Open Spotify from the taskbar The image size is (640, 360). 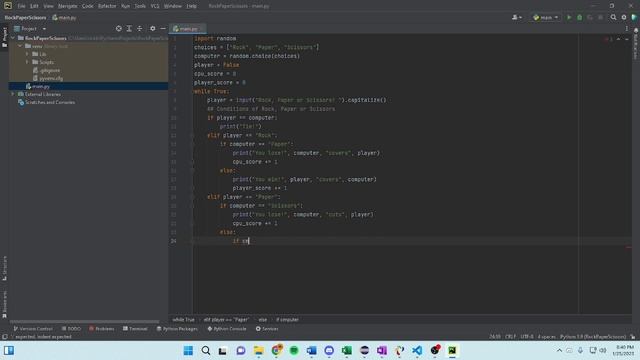(294, 350)
